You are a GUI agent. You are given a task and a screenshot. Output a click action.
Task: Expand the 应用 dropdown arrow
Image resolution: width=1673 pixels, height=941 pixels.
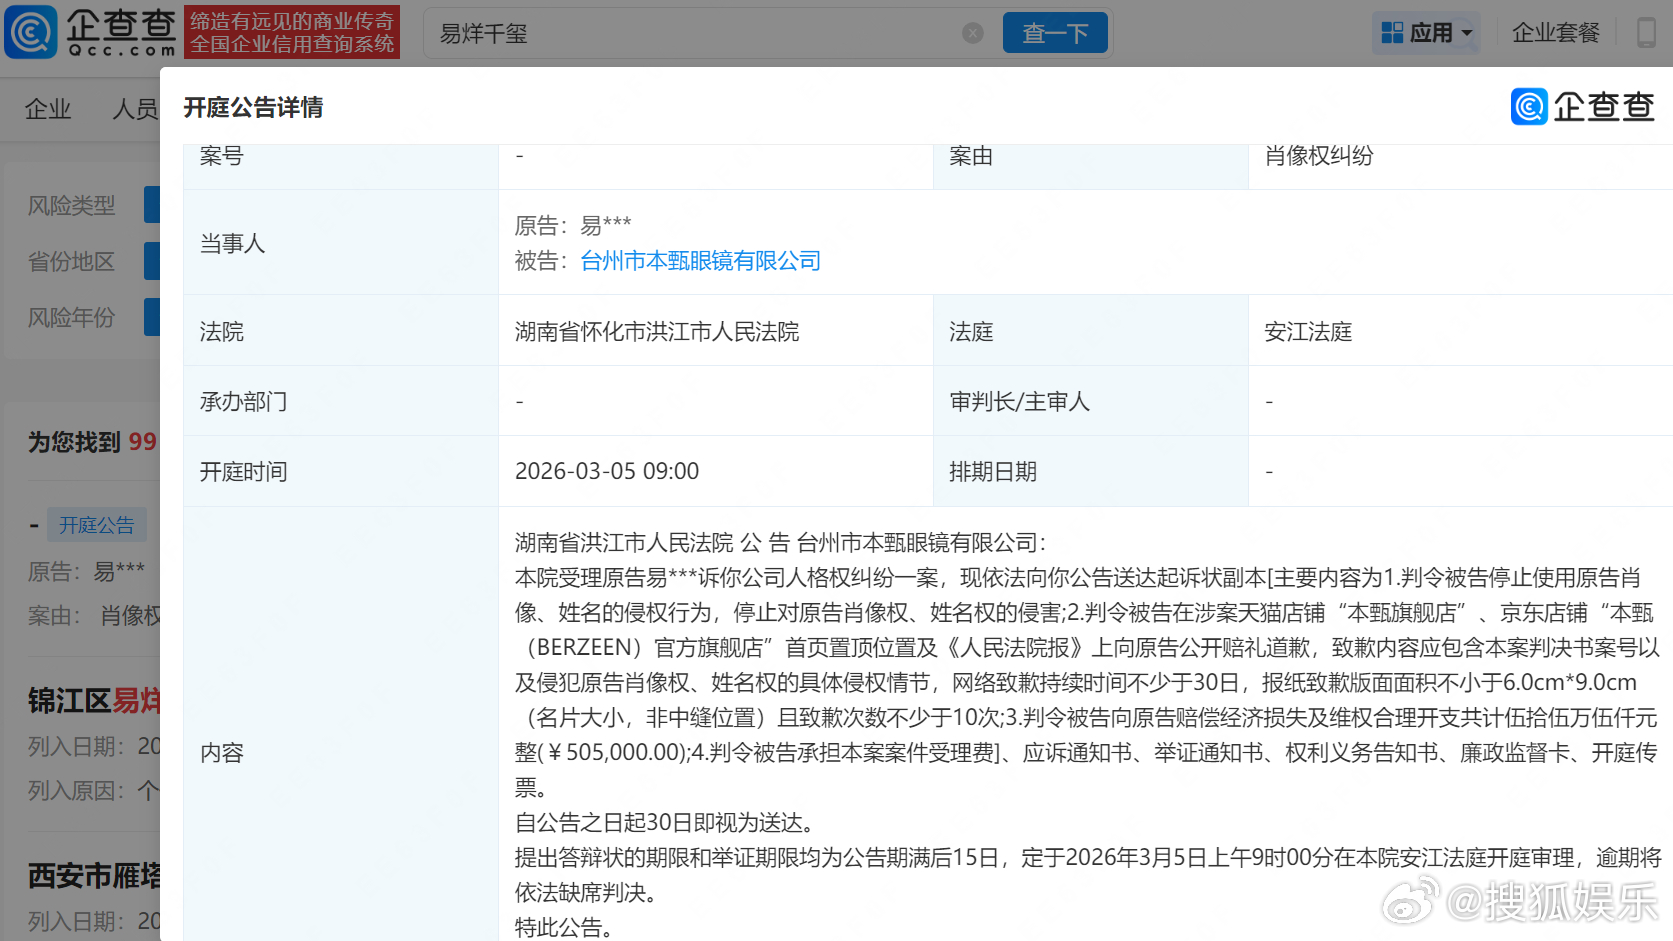pos(1467,33)
